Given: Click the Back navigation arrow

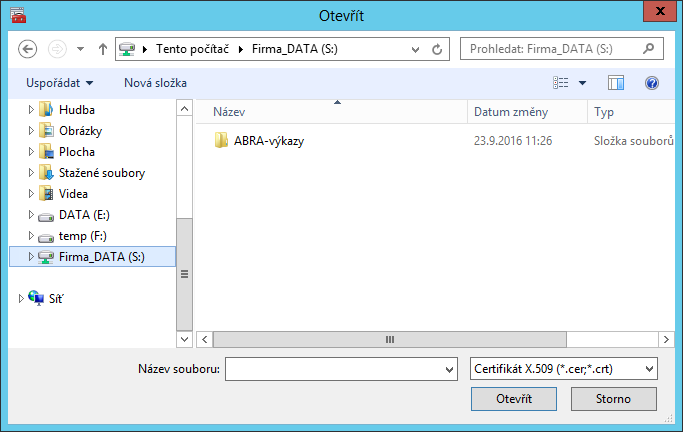Looking at the screenshot, I should (28, 48).
